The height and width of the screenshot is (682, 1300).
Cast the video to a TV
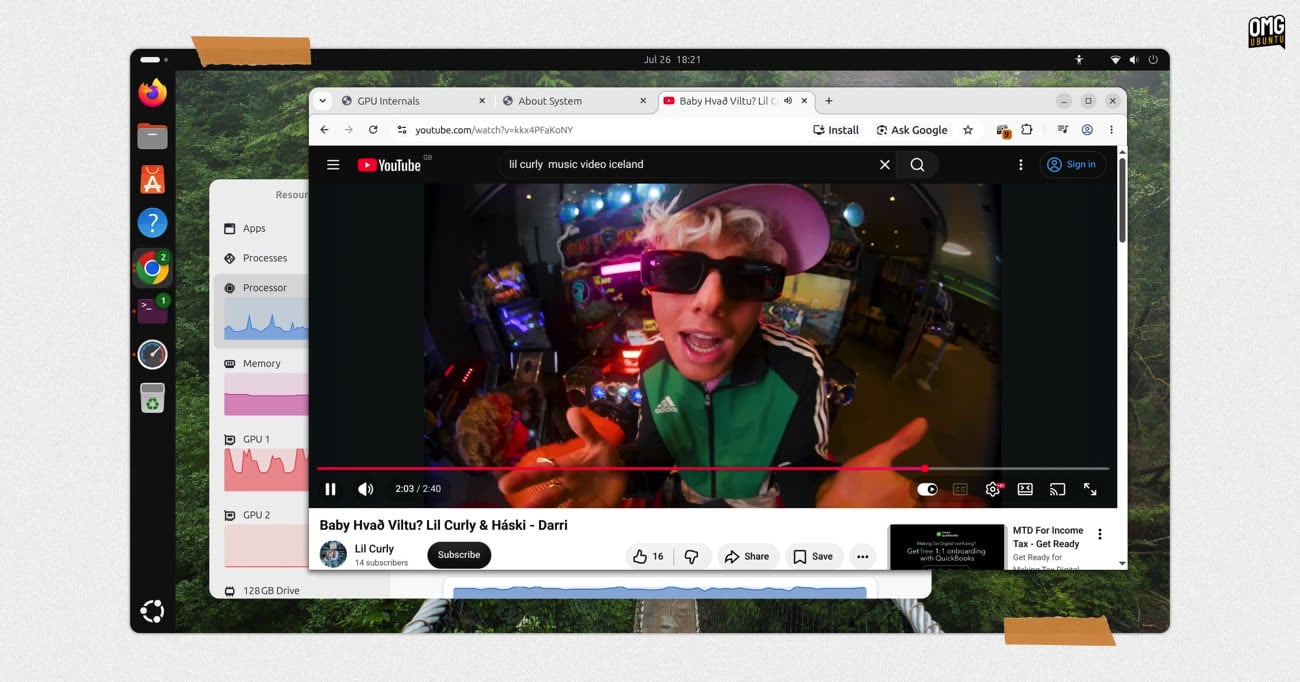coord(1057,489)
